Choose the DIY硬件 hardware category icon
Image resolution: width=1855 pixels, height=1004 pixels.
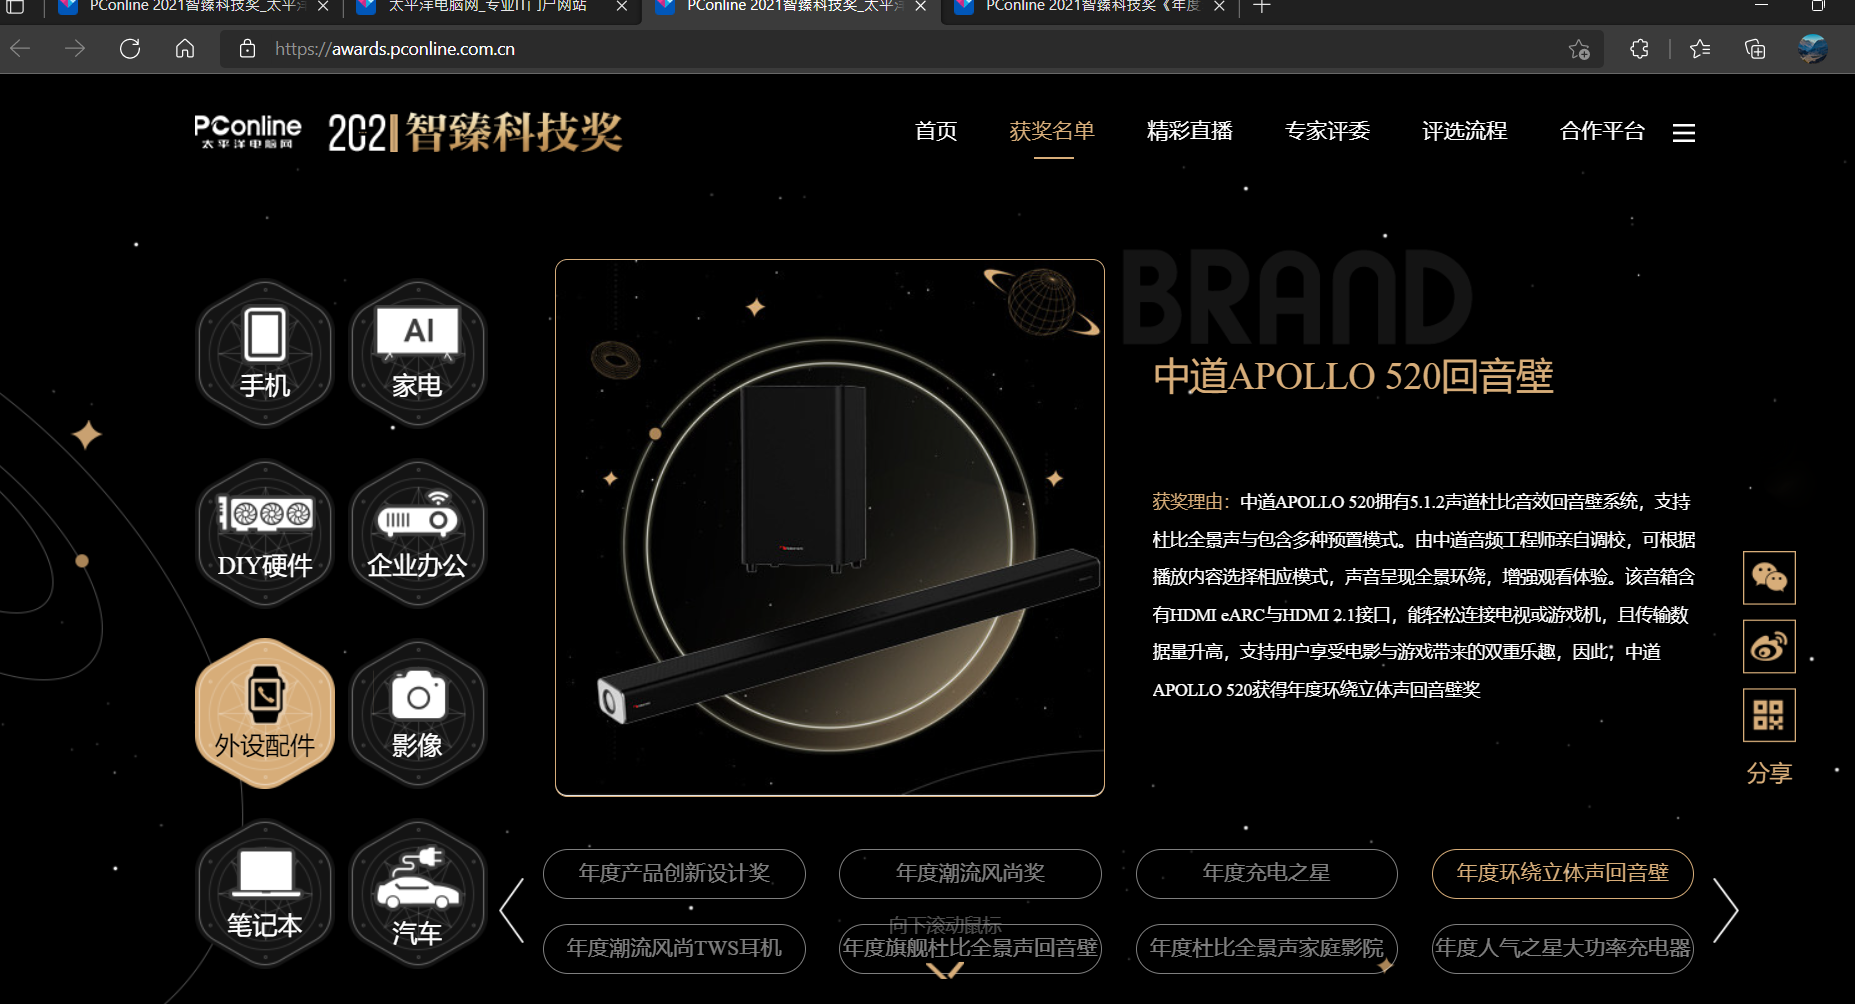point(265,533)
